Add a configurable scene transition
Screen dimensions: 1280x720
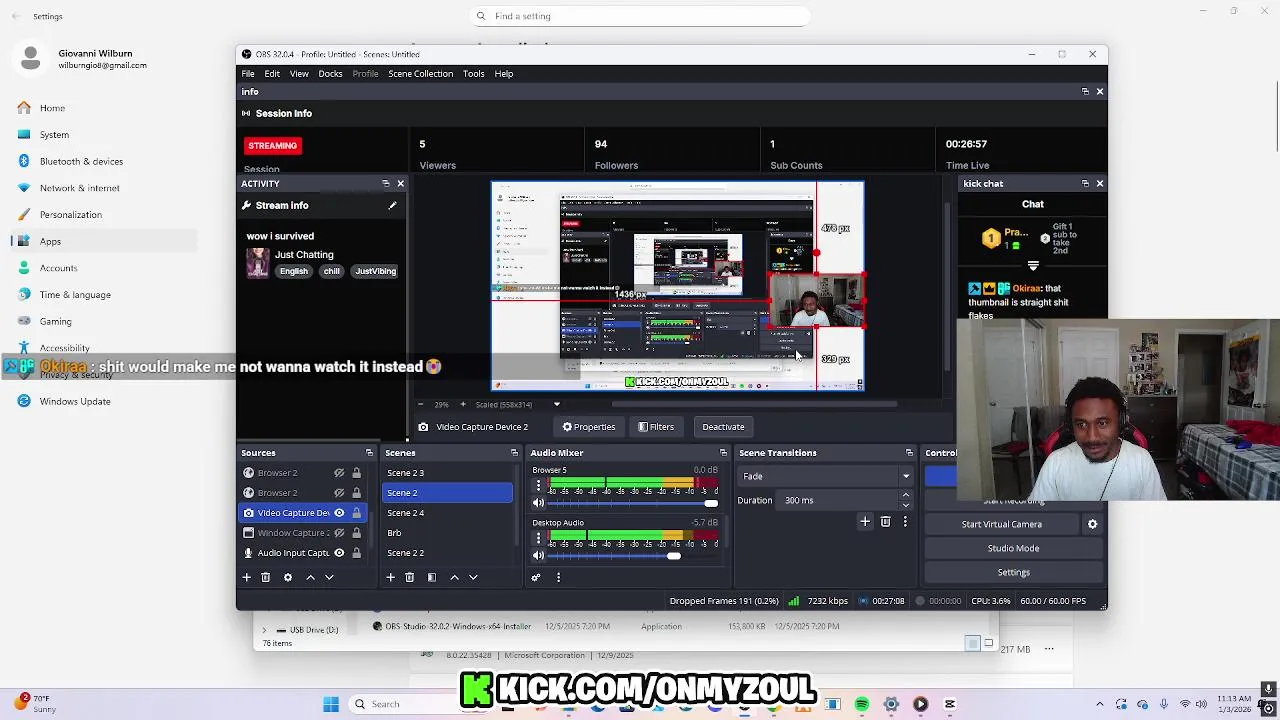coord(865,522)
